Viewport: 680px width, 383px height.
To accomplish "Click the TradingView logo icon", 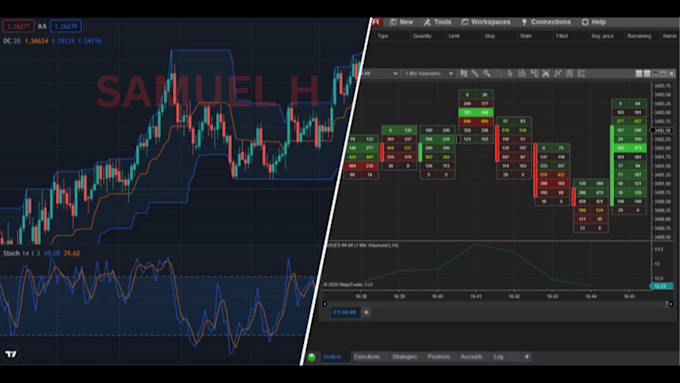I will coord(11,354).
